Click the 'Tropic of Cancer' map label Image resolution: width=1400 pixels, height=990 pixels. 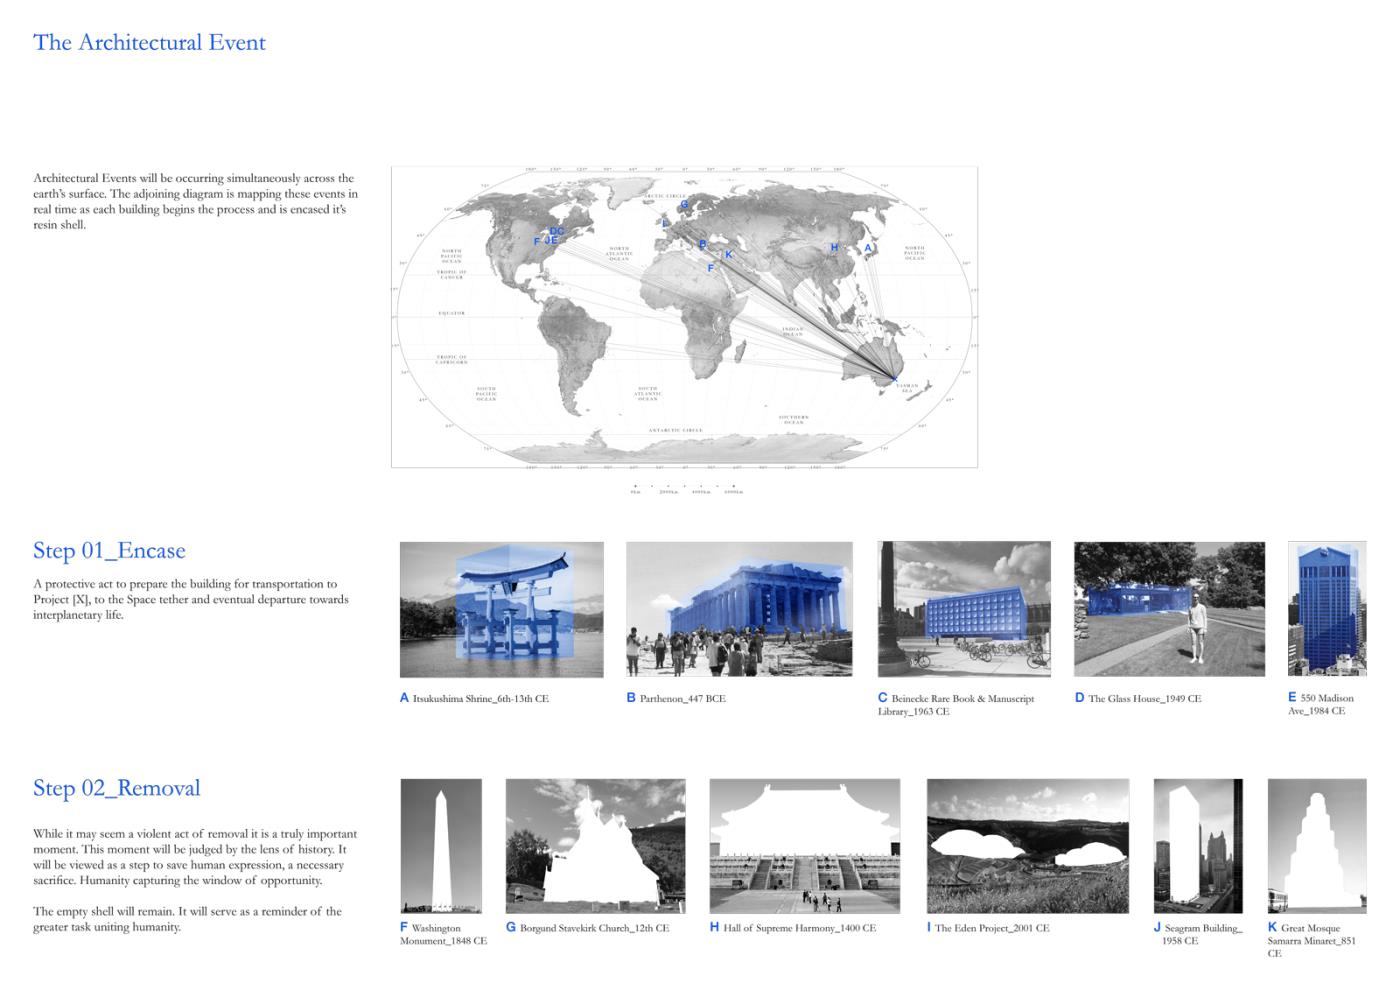[x=452, y=274]
